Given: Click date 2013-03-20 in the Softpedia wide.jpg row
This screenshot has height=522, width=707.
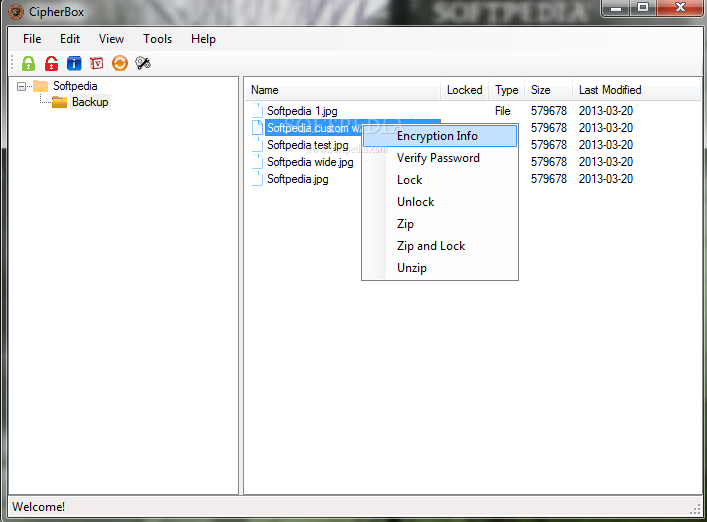Looking at the screenshot, I should coord(606,162).
